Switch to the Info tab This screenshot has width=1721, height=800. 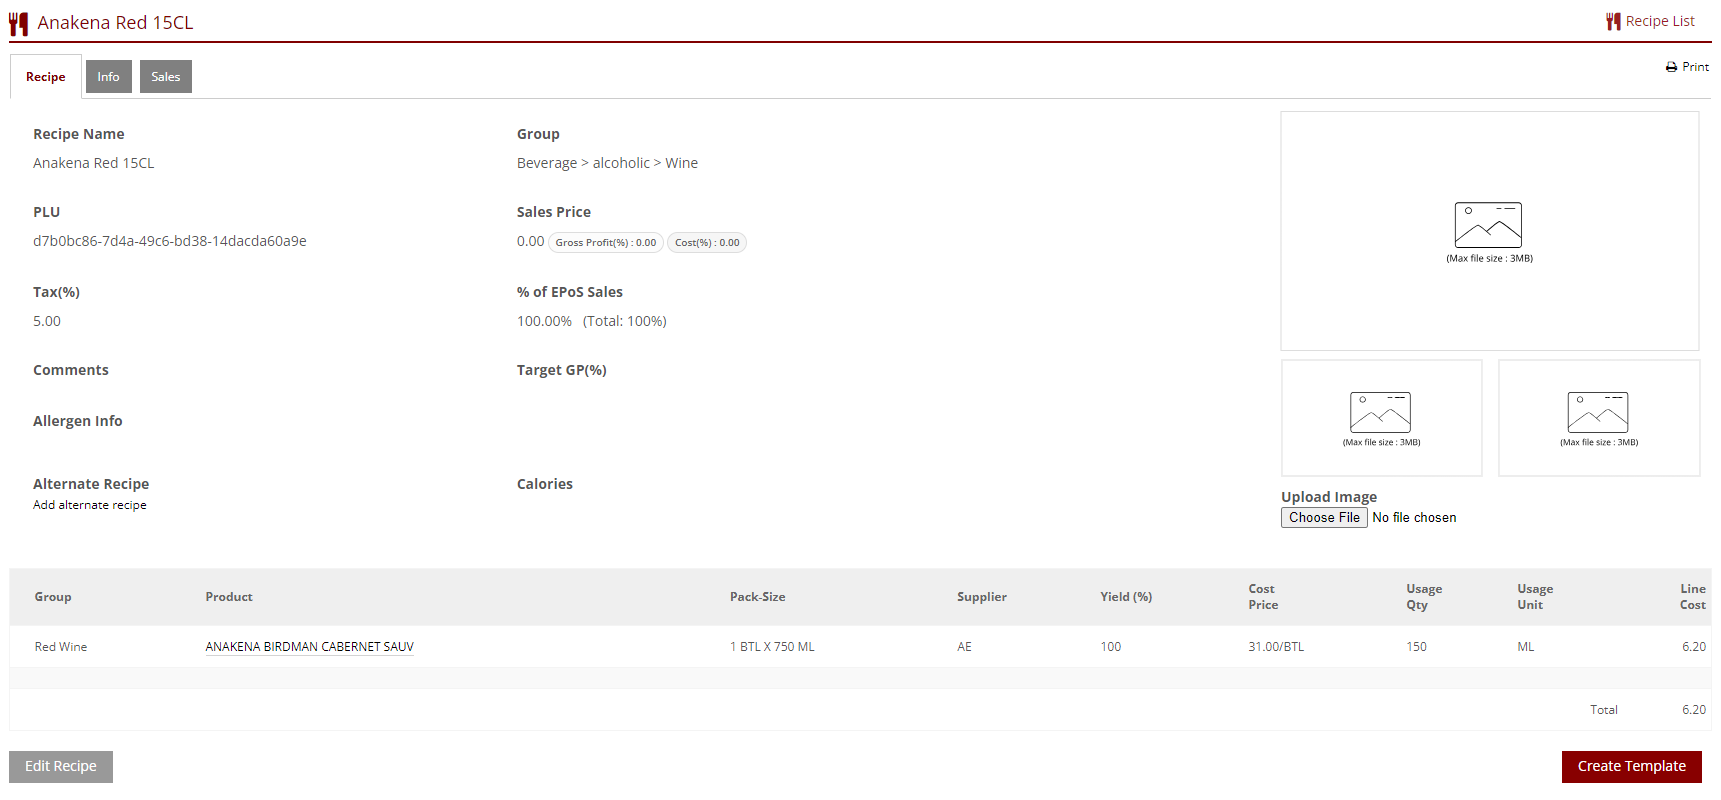pyautogui.click(x=108, y=77)
